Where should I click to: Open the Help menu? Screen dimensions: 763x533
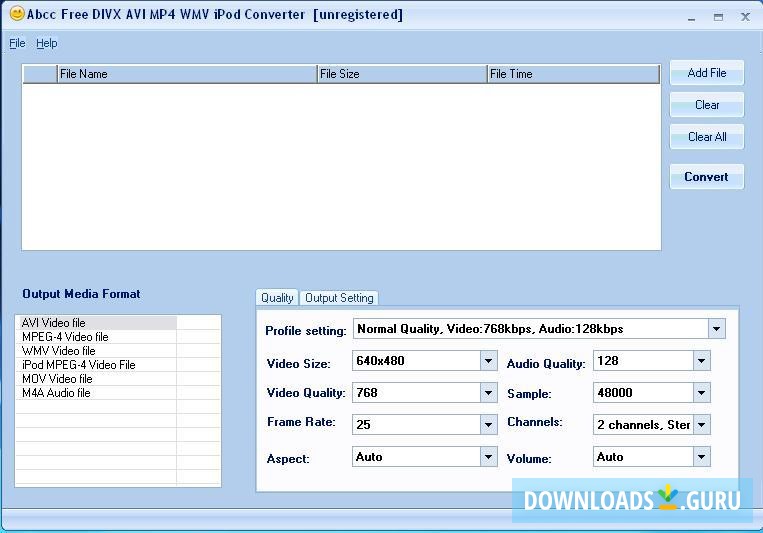[x=47, y=43]
